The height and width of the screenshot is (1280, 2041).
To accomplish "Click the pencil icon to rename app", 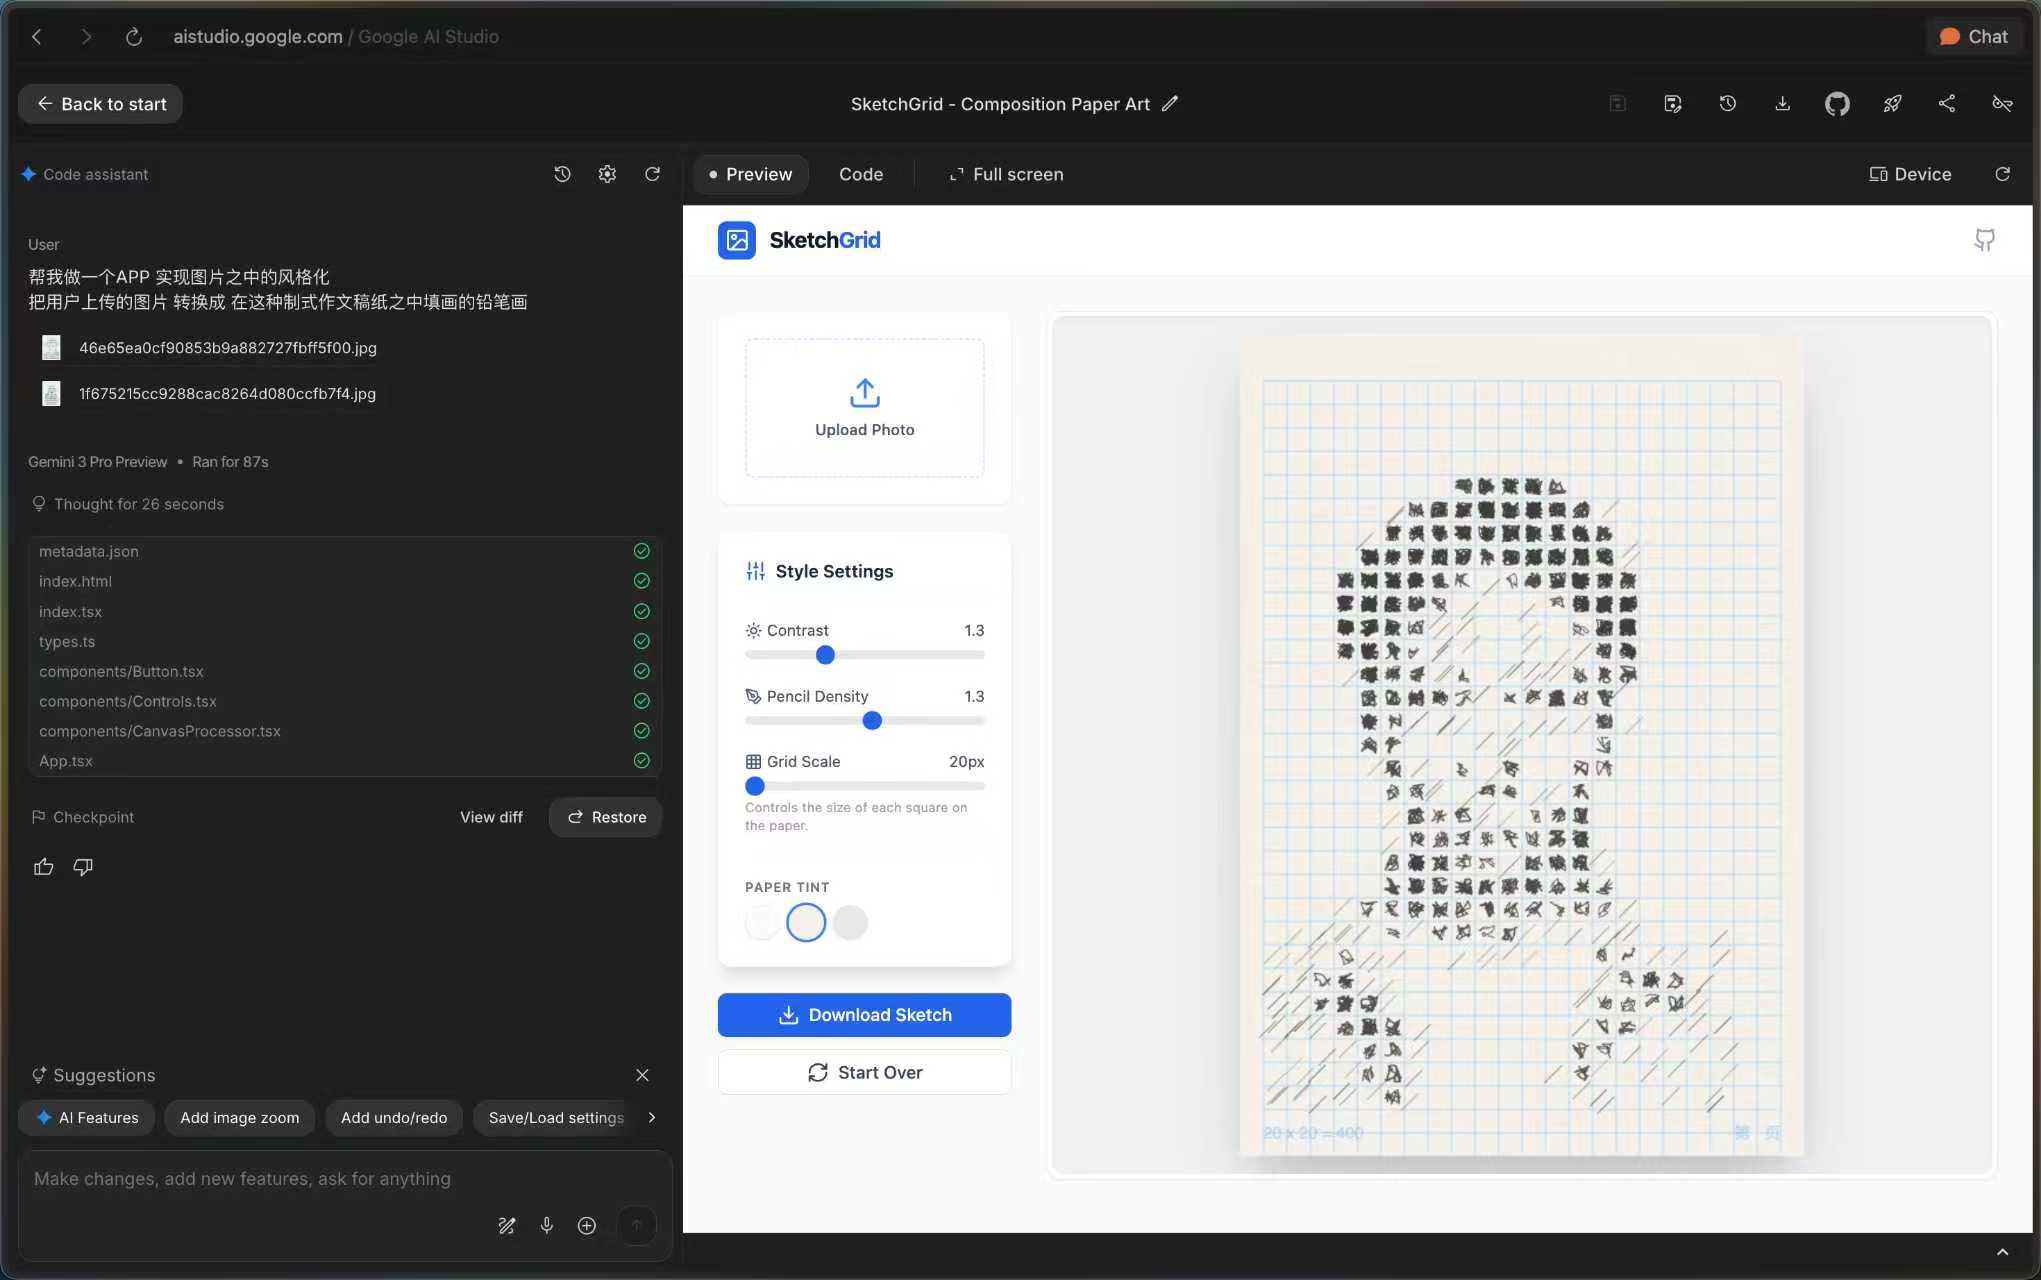I will [1170, 104].
